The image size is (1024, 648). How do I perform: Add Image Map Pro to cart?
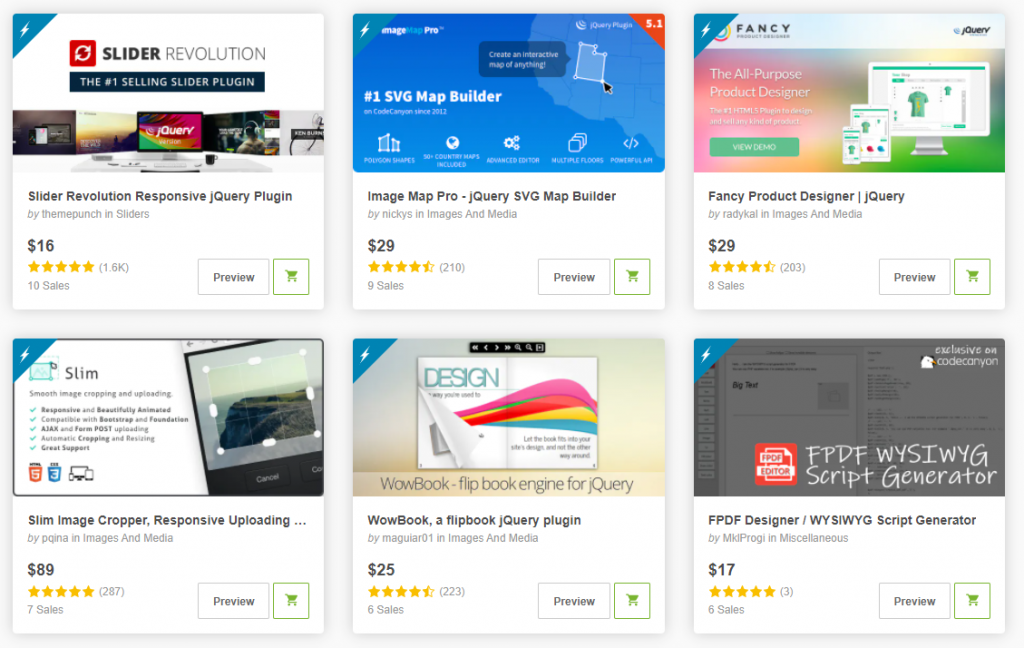(x=632, y=277)
